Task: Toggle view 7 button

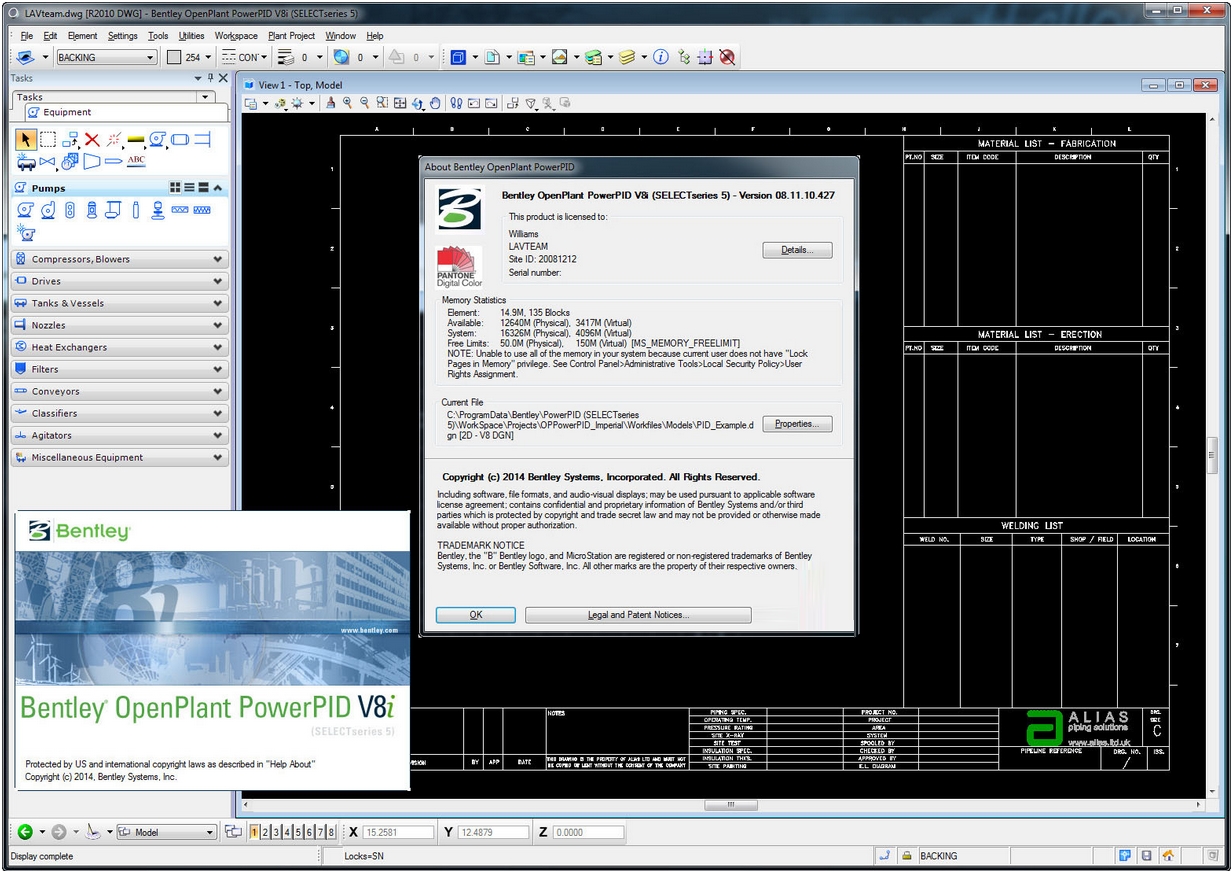Action: (x=320, y=831)
